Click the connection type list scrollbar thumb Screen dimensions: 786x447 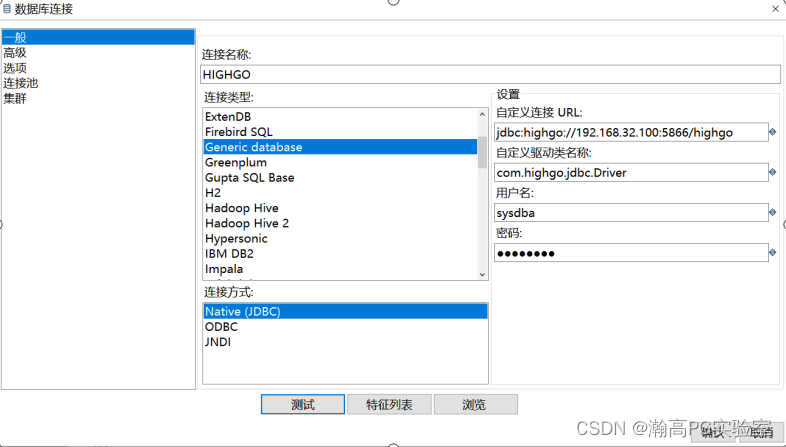(x=482, y=152)
